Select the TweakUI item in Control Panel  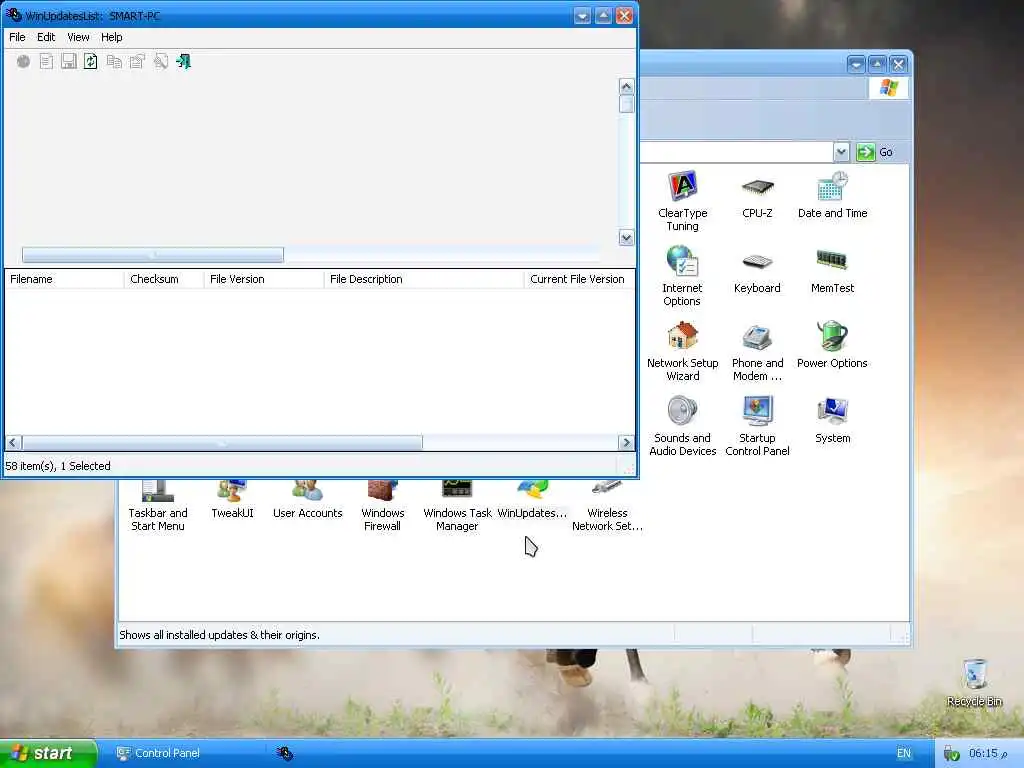[232, 500]
